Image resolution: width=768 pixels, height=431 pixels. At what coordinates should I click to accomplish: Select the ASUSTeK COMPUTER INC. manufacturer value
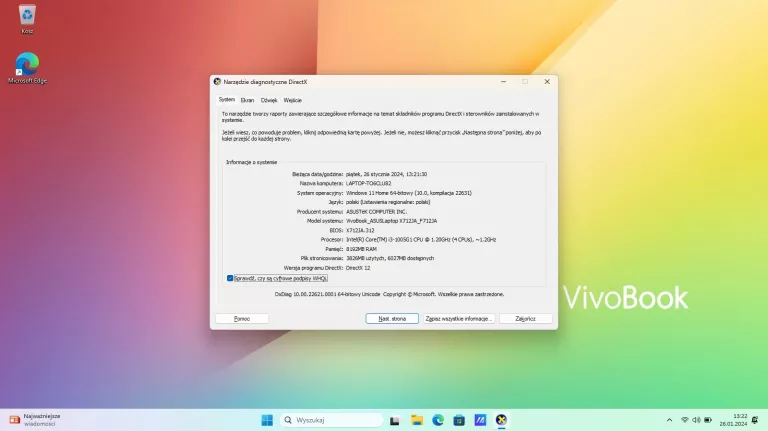[x=376, y=212]
